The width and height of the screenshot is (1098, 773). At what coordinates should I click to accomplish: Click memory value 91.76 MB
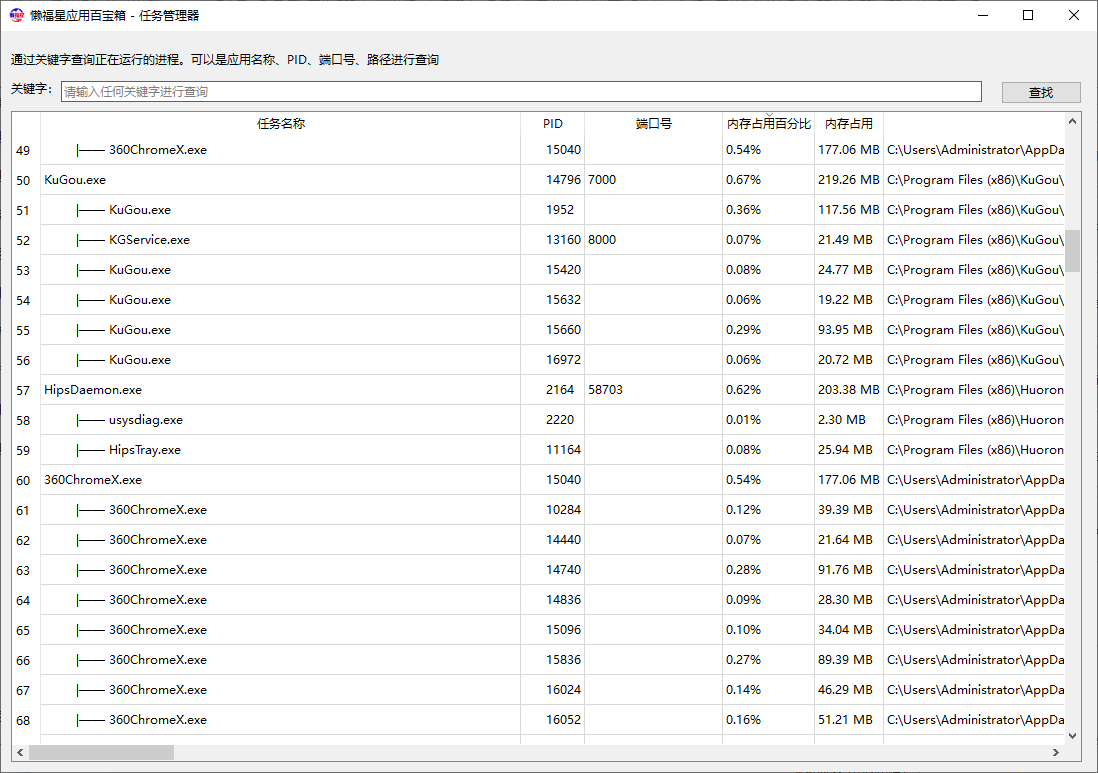coord(845,570)
